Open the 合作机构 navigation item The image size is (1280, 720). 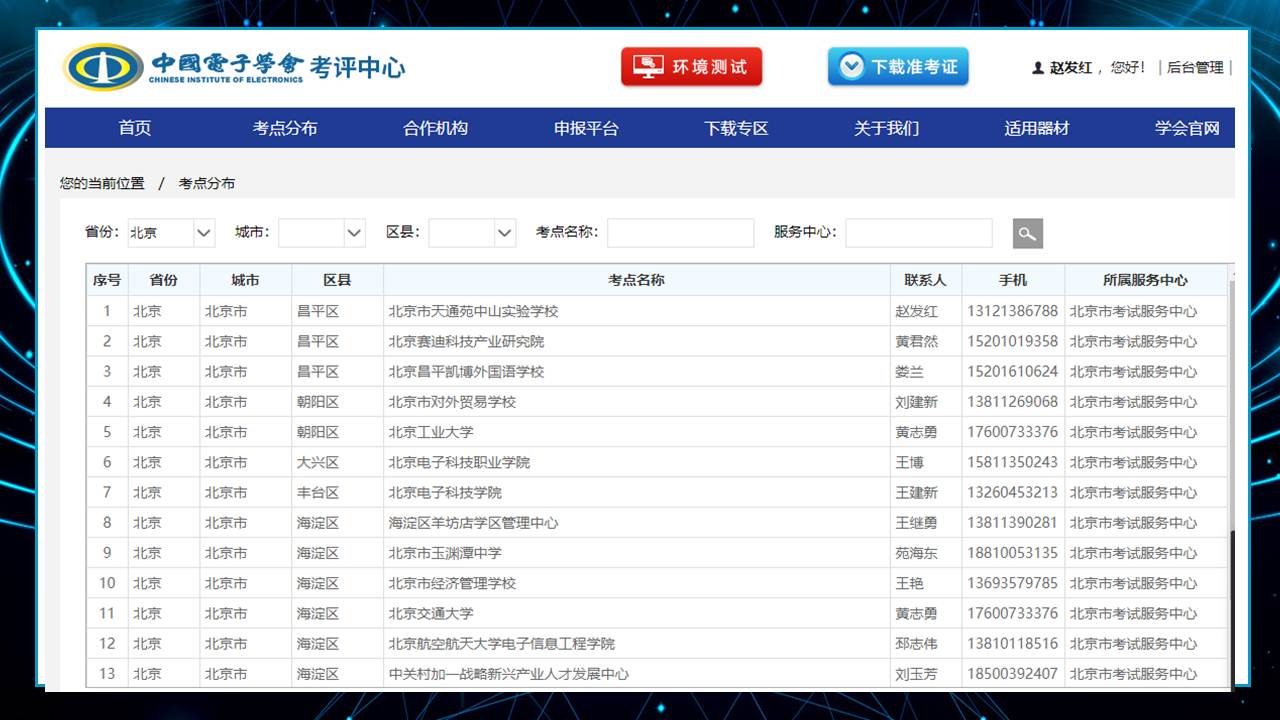[436, 128]
